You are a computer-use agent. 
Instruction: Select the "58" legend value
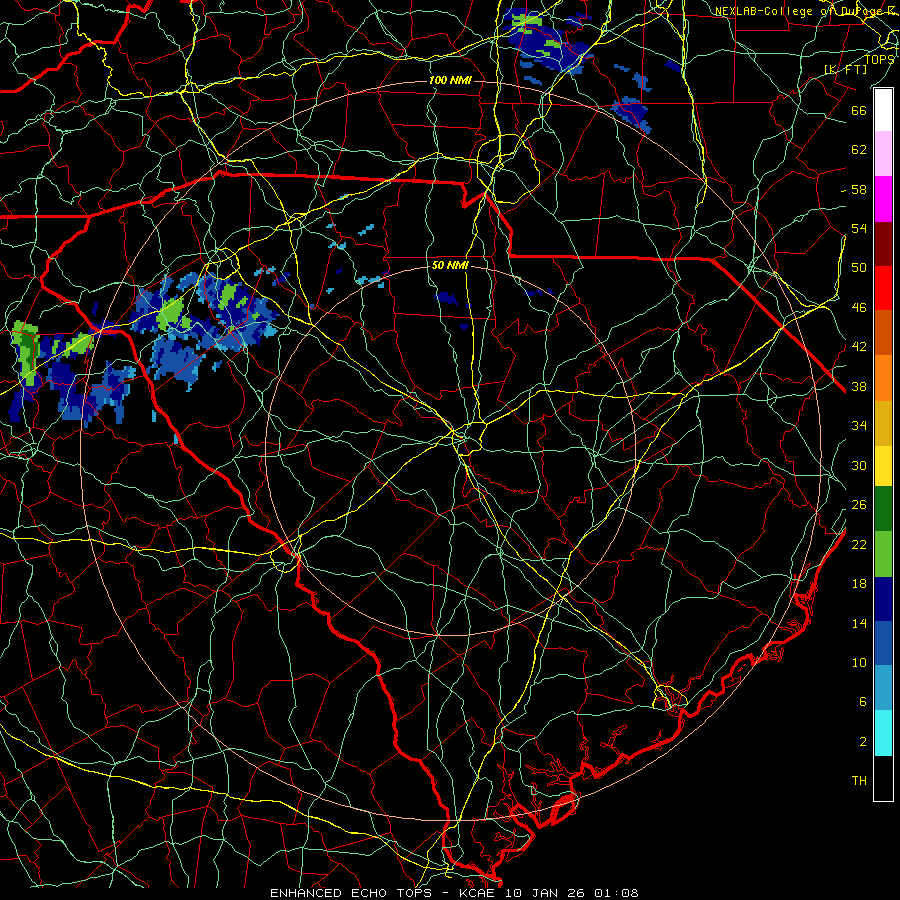pyautogui.click(x=859, y=189)
